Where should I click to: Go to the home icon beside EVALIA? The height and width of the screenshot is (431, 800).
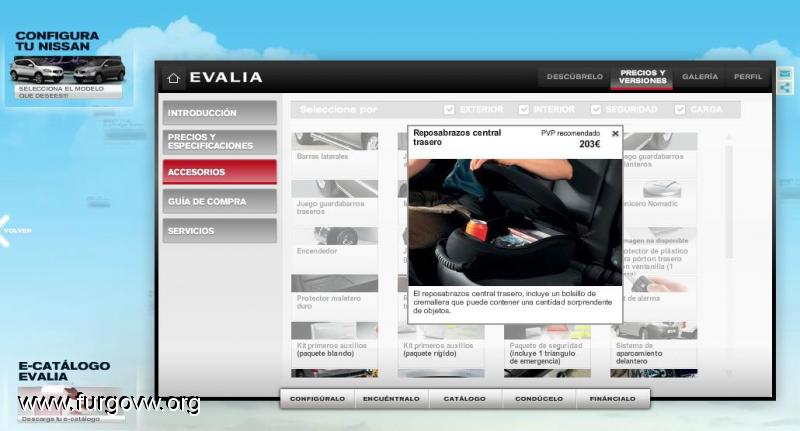[173, 78]
